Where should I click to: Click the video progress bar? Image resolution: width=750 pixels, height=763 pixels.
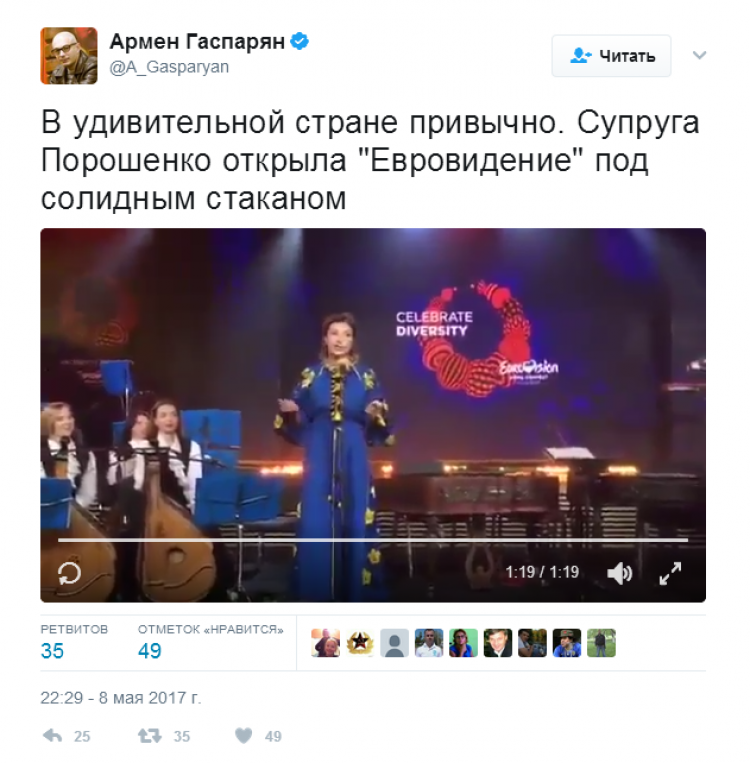click(373, 540)
